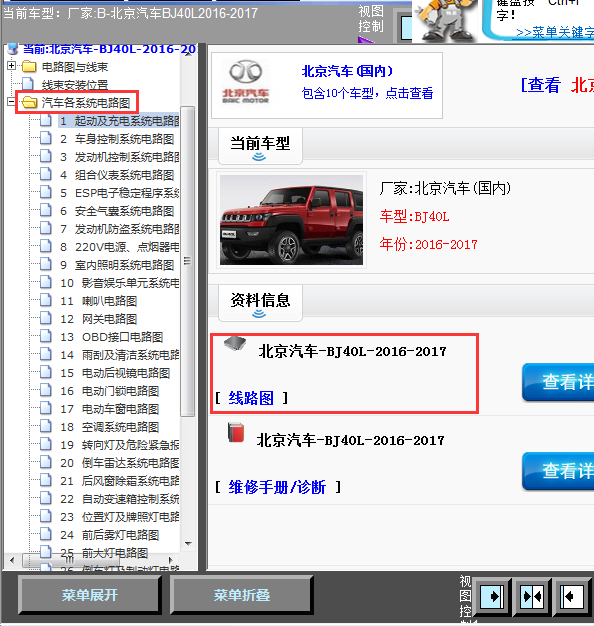
Task: Open item 4 组合仪表系统电路图
Action: 117,175
